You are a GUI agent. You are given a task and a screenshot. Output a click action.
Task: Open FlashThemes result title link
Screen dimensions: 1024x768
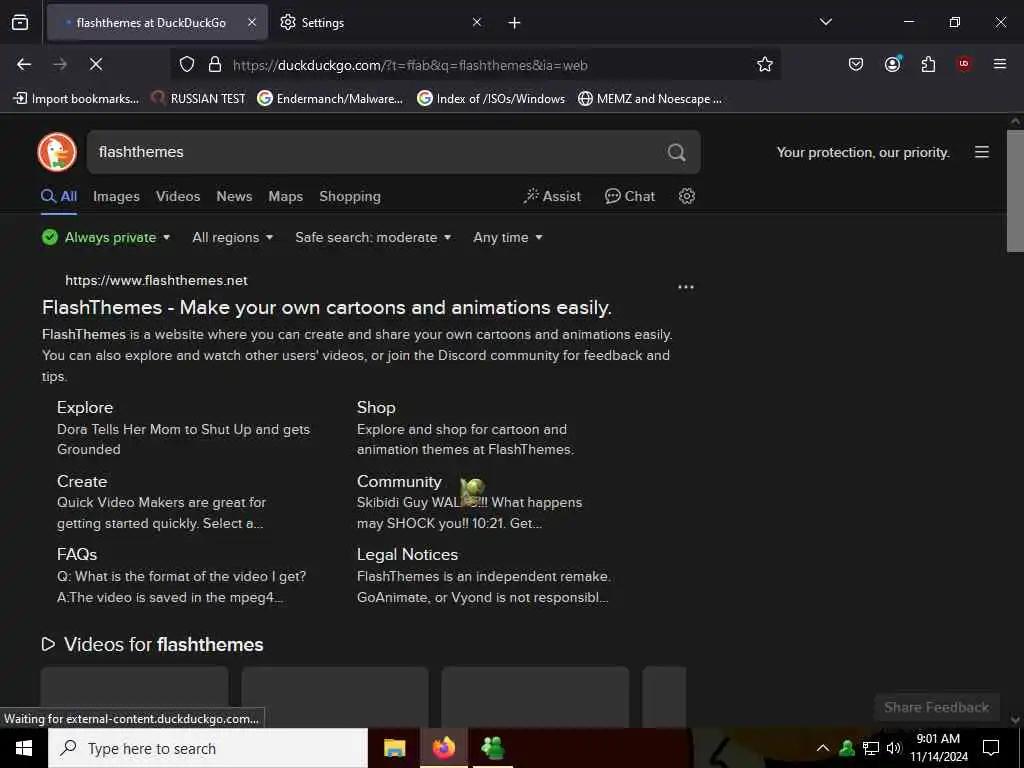point(327,308)
